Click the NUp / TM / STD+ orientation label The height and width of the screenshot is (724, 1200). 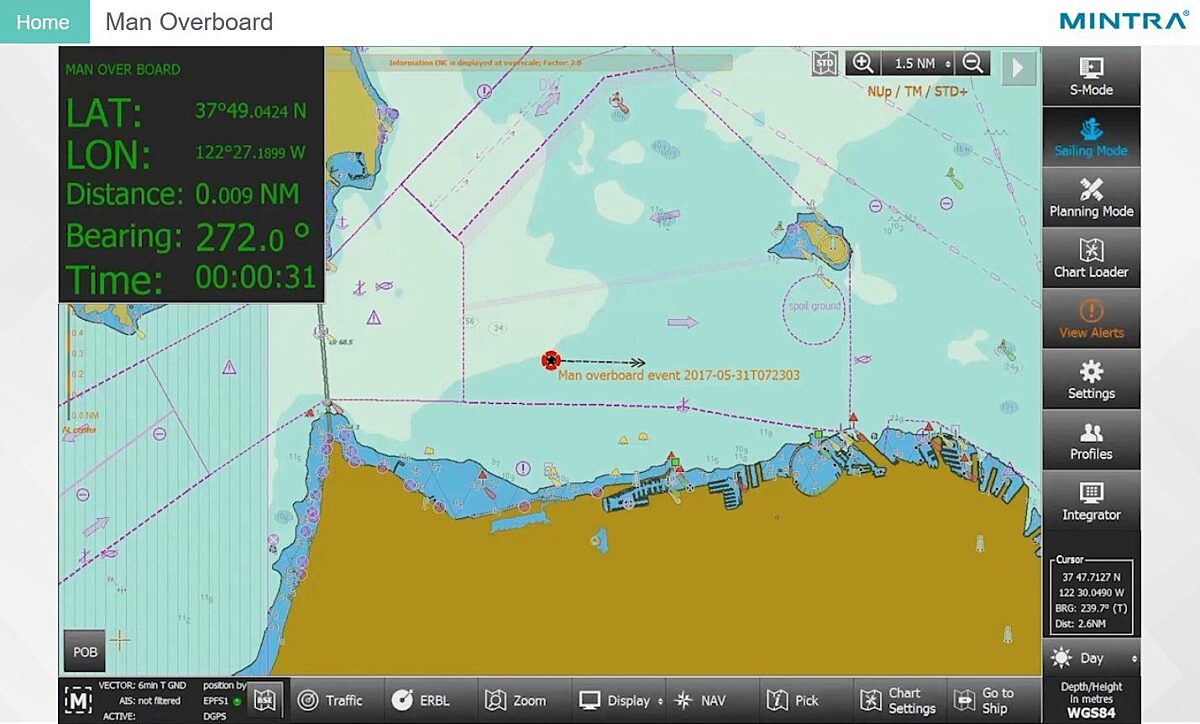point(917,91)
